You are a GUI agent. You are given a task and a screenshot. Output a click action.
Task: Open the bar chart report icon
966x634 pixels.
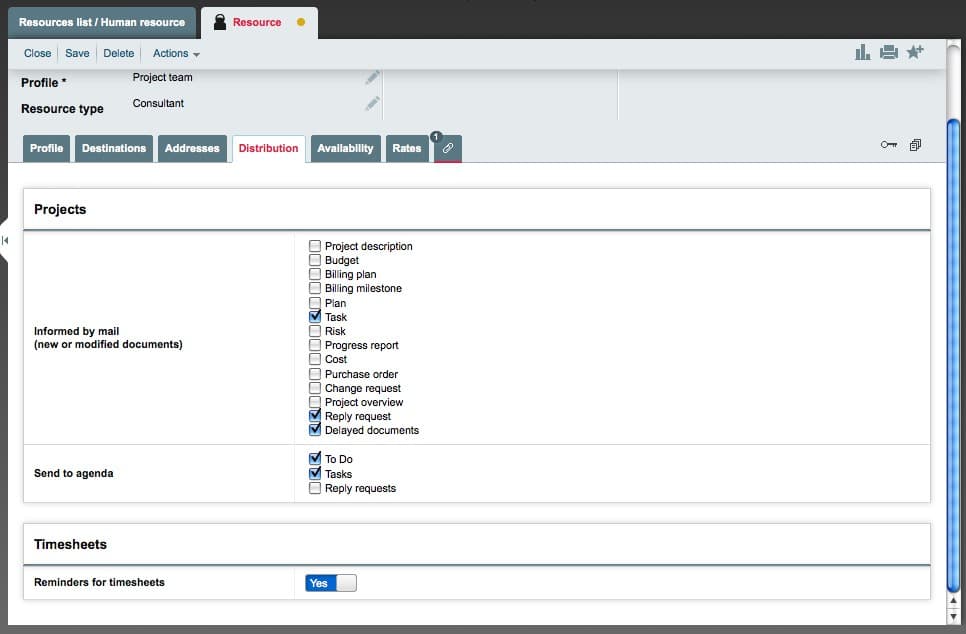pos(862,53)
